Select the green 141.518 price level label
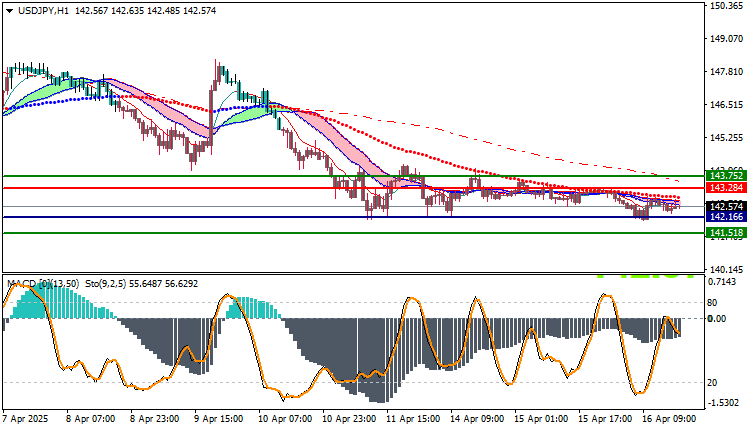The width and height of the screenshot is (750, 430). pos(726,233)
